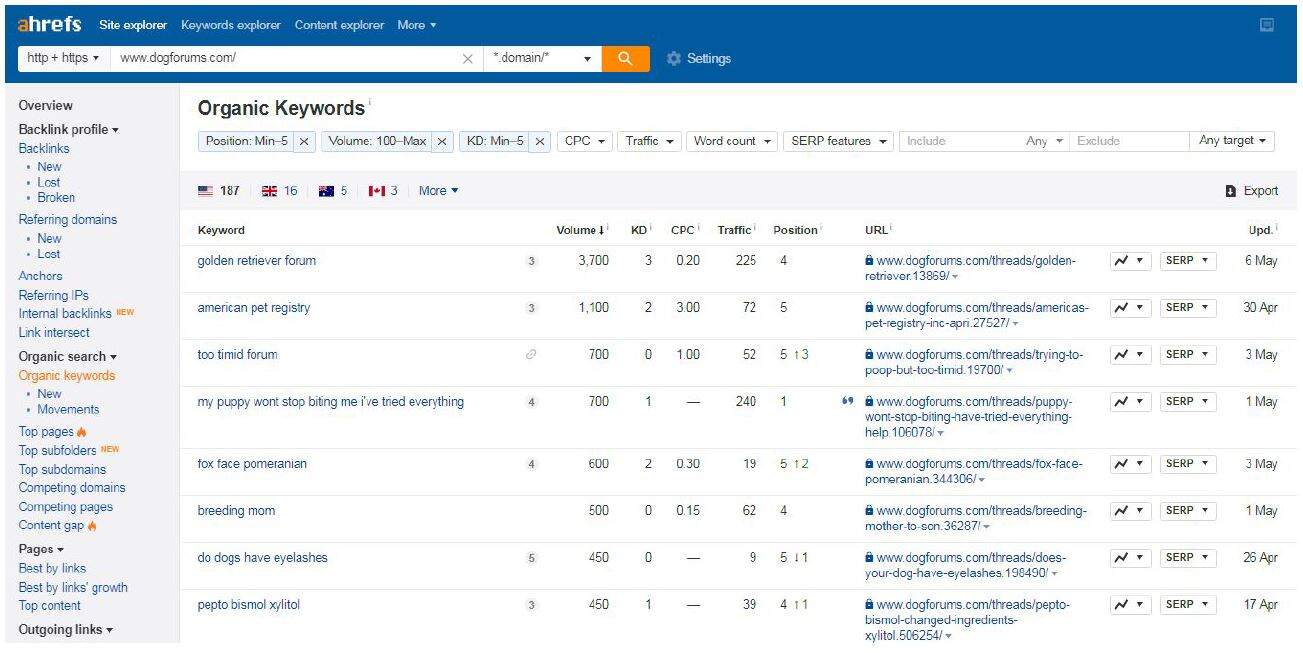Viewport: 1303px width, 653px height.
Task: Click the orange search magnifier button
Action: click(x=625, y=58)
